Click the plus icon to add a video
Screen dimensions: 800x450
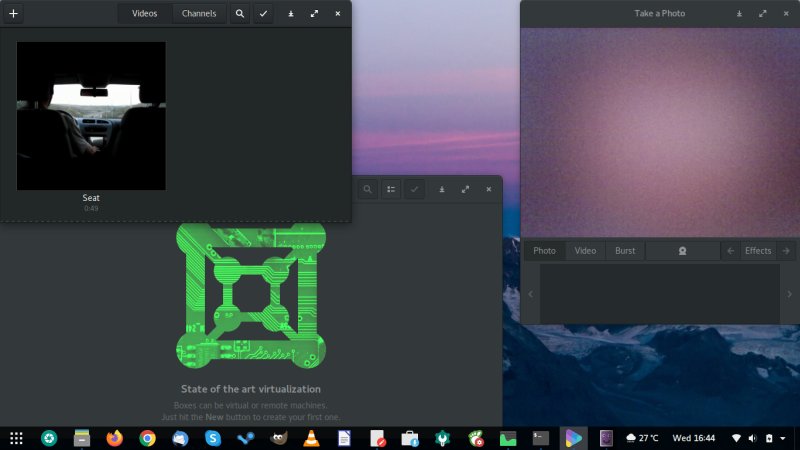(13, 14)
